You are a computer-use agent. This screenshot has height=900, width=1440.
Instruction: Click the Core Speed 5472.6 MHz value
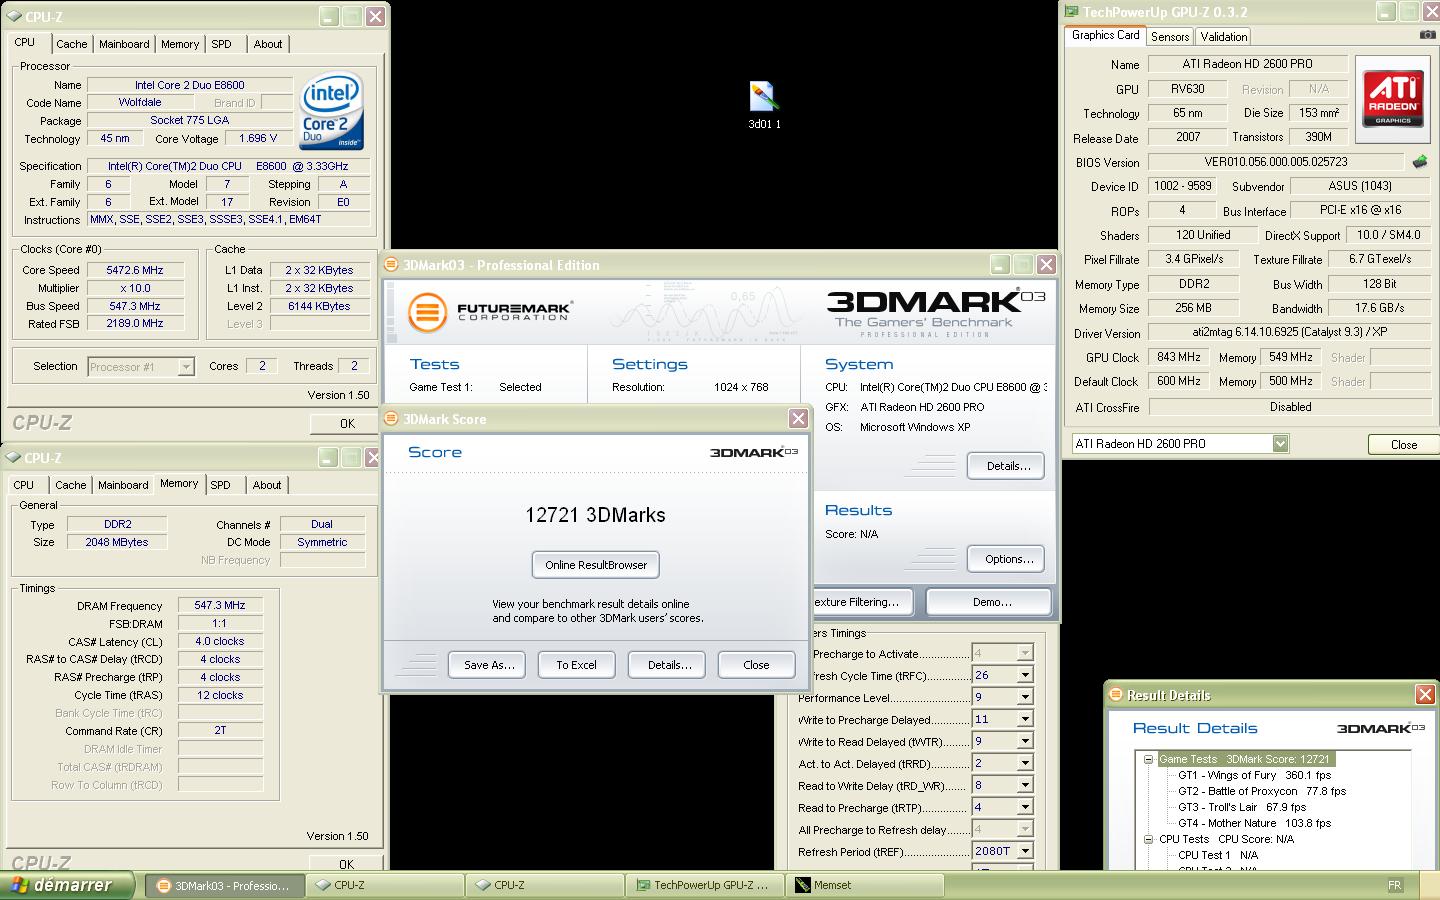tap(135, 270)
